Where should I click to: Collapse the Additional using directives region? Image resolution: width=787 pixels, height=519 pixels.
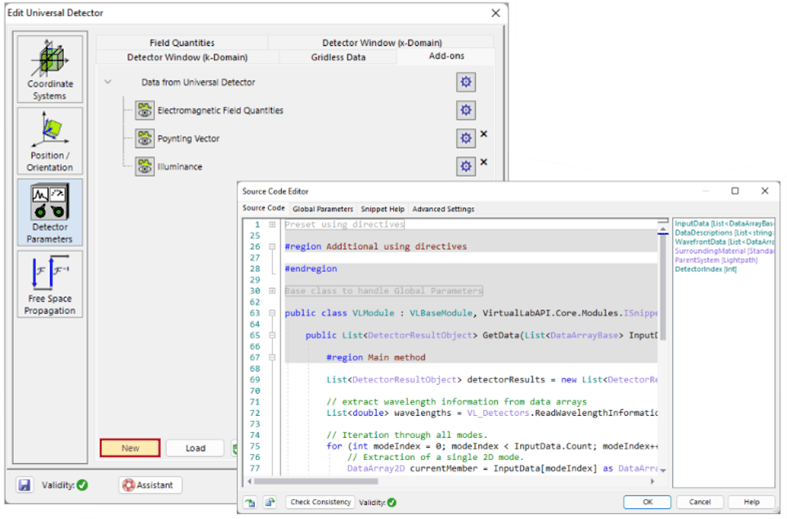[274, 246]
